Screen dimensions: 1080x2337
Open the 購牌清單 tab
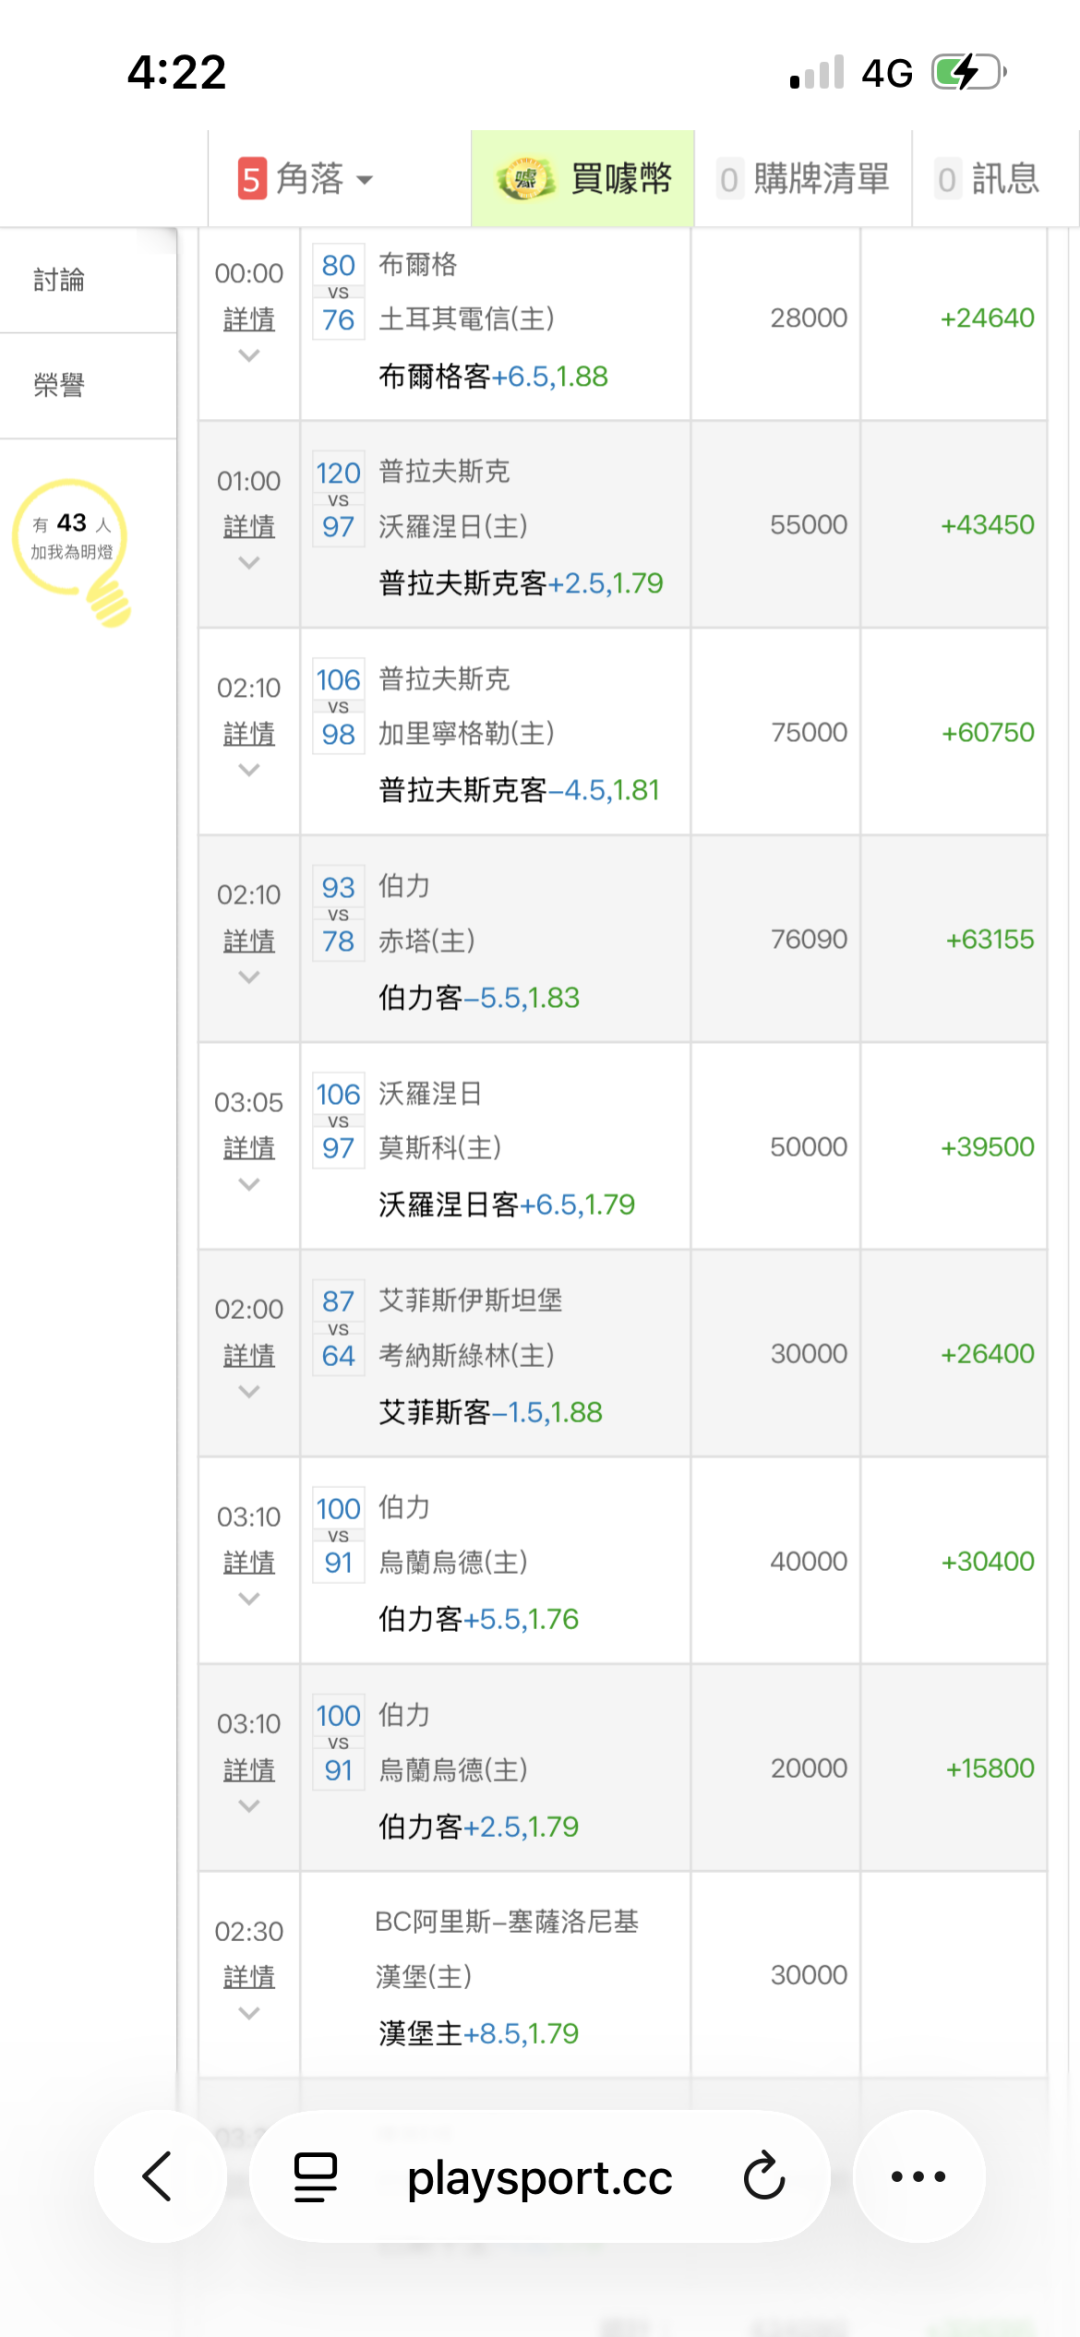tap(804, 180)
